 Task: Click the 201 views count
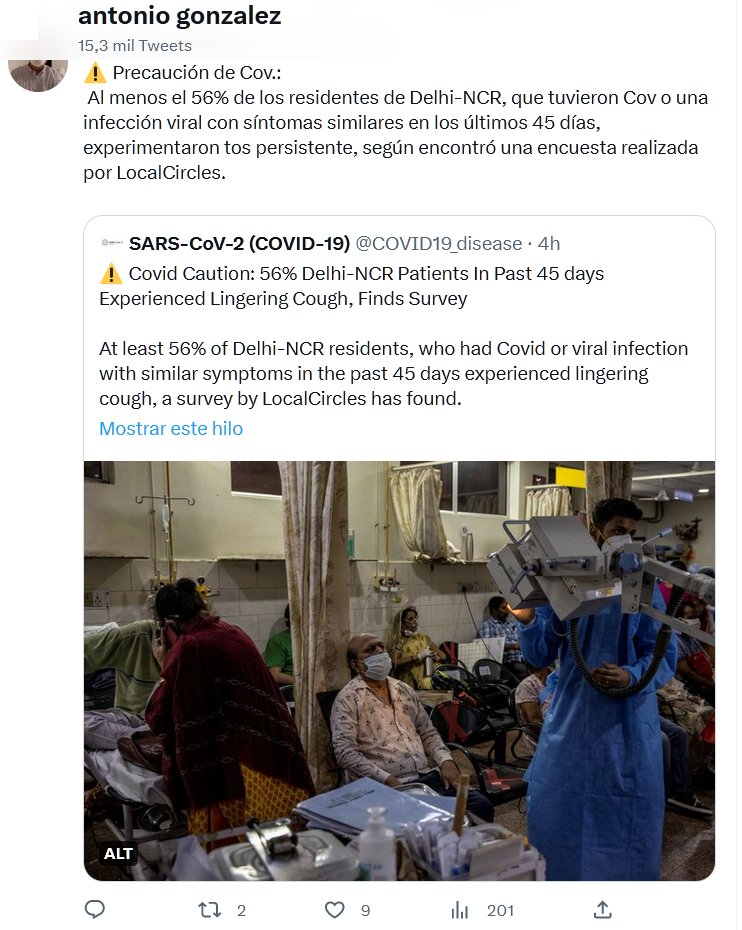(500, 910)
